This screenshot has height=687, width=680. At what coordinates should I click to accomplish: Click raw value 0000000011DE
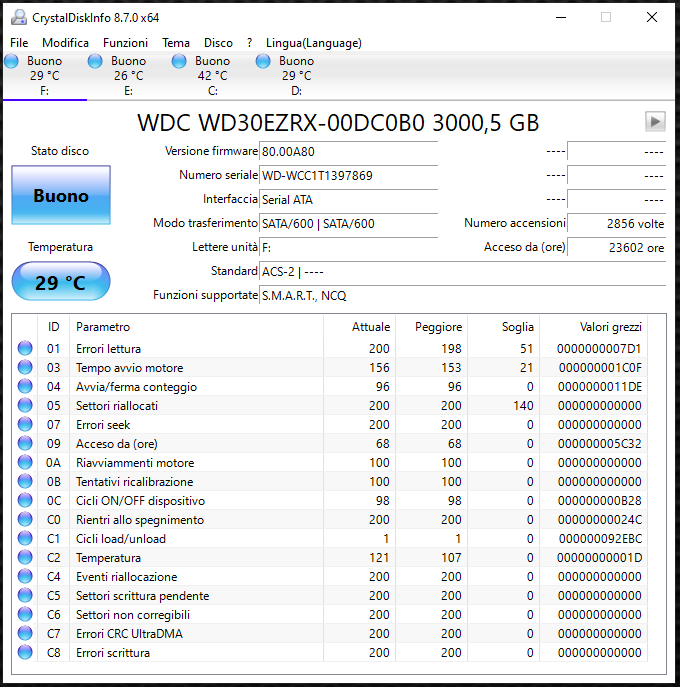(600, 387)
